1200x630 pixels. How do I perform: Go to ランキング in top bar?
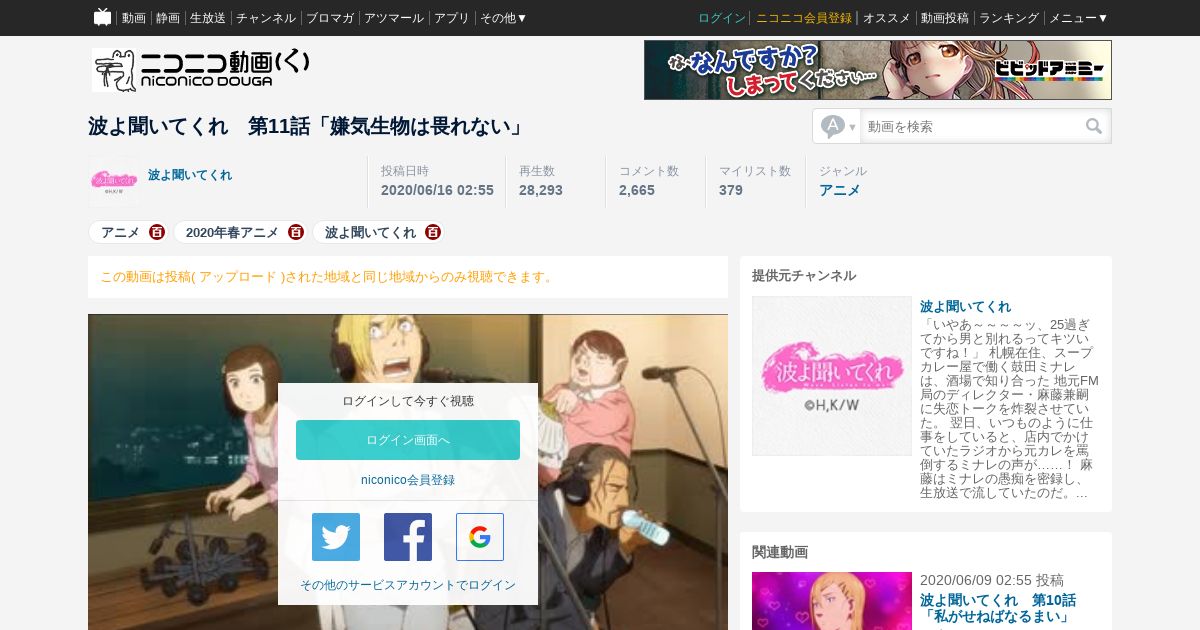[x=1009, y=18]
